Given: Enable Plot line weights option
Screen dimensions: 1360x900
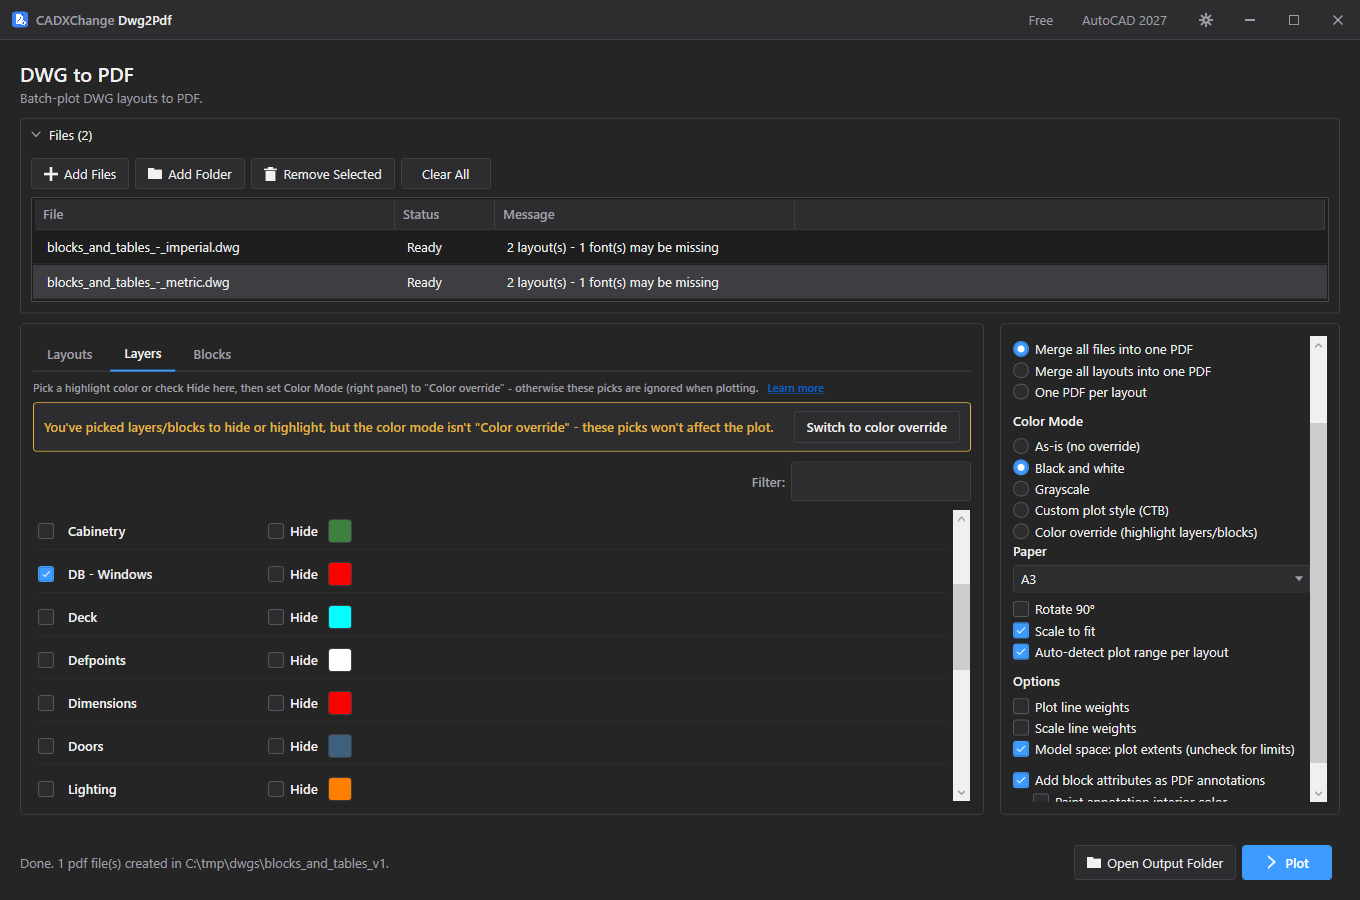Looking at the screenshot, I should tap(1021, 707).
